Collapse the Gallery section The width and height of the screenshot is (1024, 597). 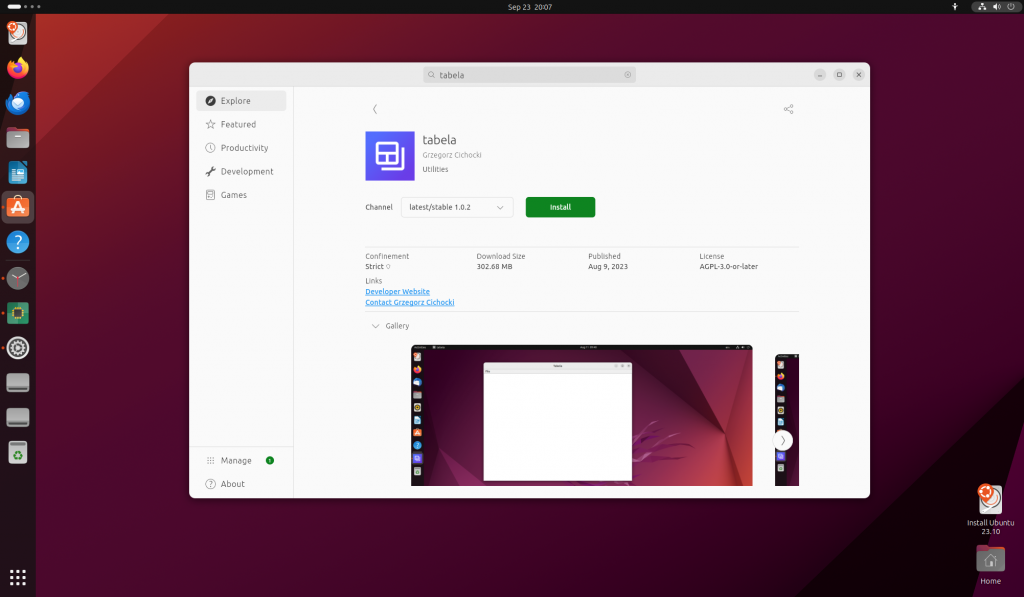[374, 325]
